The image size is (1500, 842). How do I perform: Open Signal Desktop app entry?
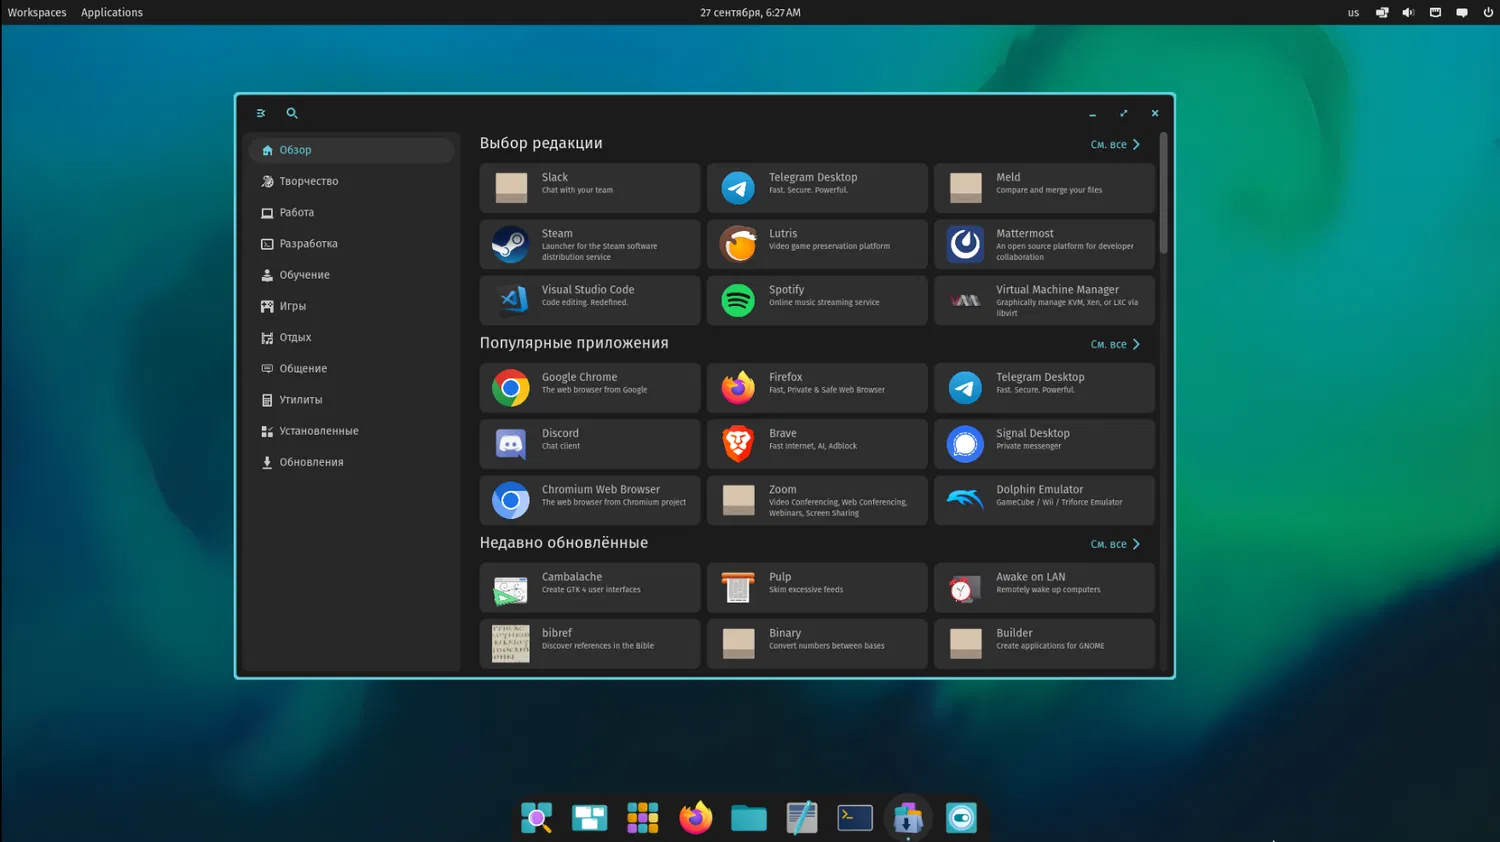[1043, 444]
